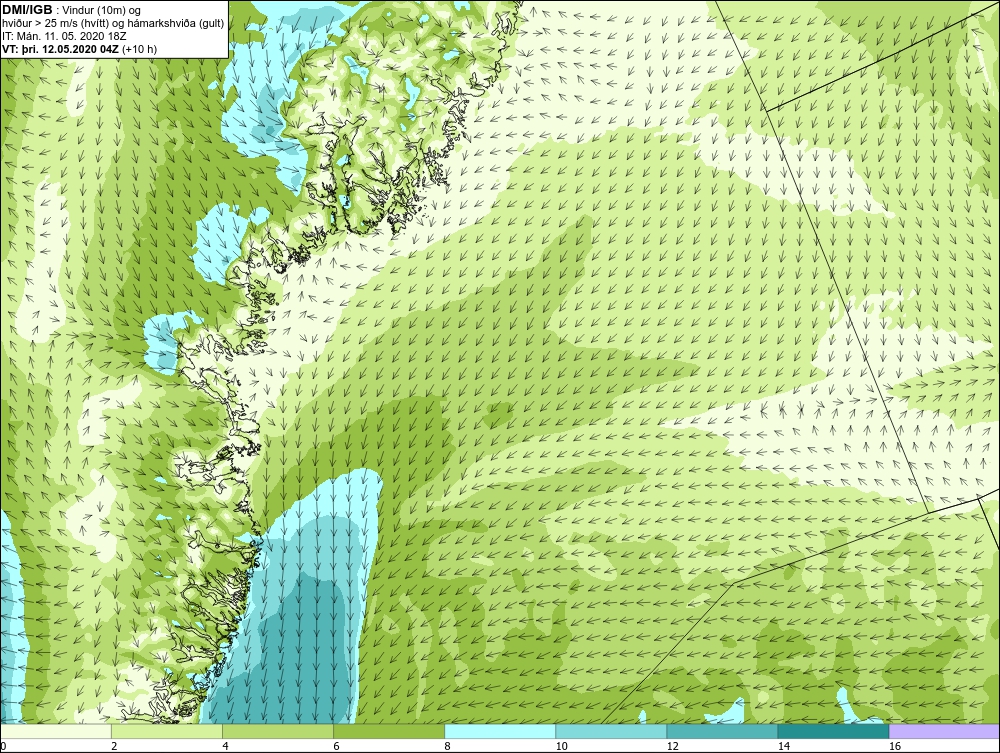Image resolution: width=1000 pixels, height=753 pixels.
Task: Click the legend label '14'
Action: (784, 746)
